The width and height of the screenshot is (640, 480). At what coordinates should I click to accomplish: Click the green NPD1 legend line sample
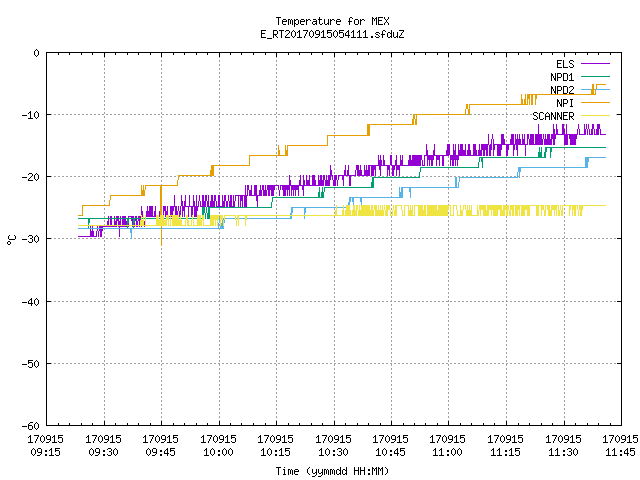pyautogui.click(x=595, y=76)
